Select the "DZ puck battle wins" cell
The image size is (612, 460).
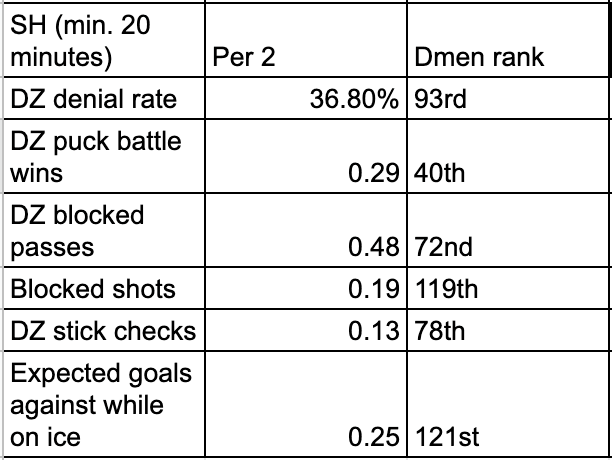pos(103,157)
